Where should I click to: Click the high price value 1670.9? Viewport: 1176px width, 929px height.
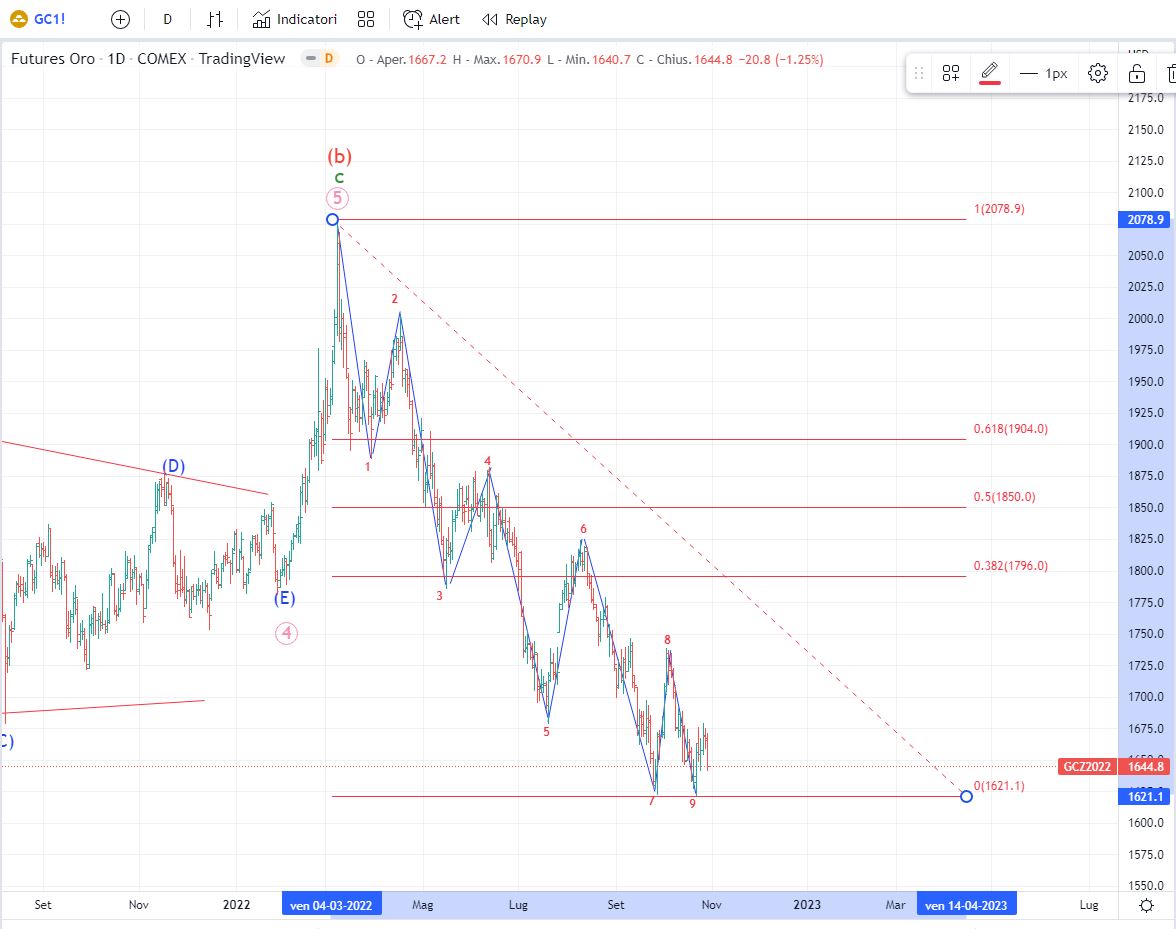521,59
